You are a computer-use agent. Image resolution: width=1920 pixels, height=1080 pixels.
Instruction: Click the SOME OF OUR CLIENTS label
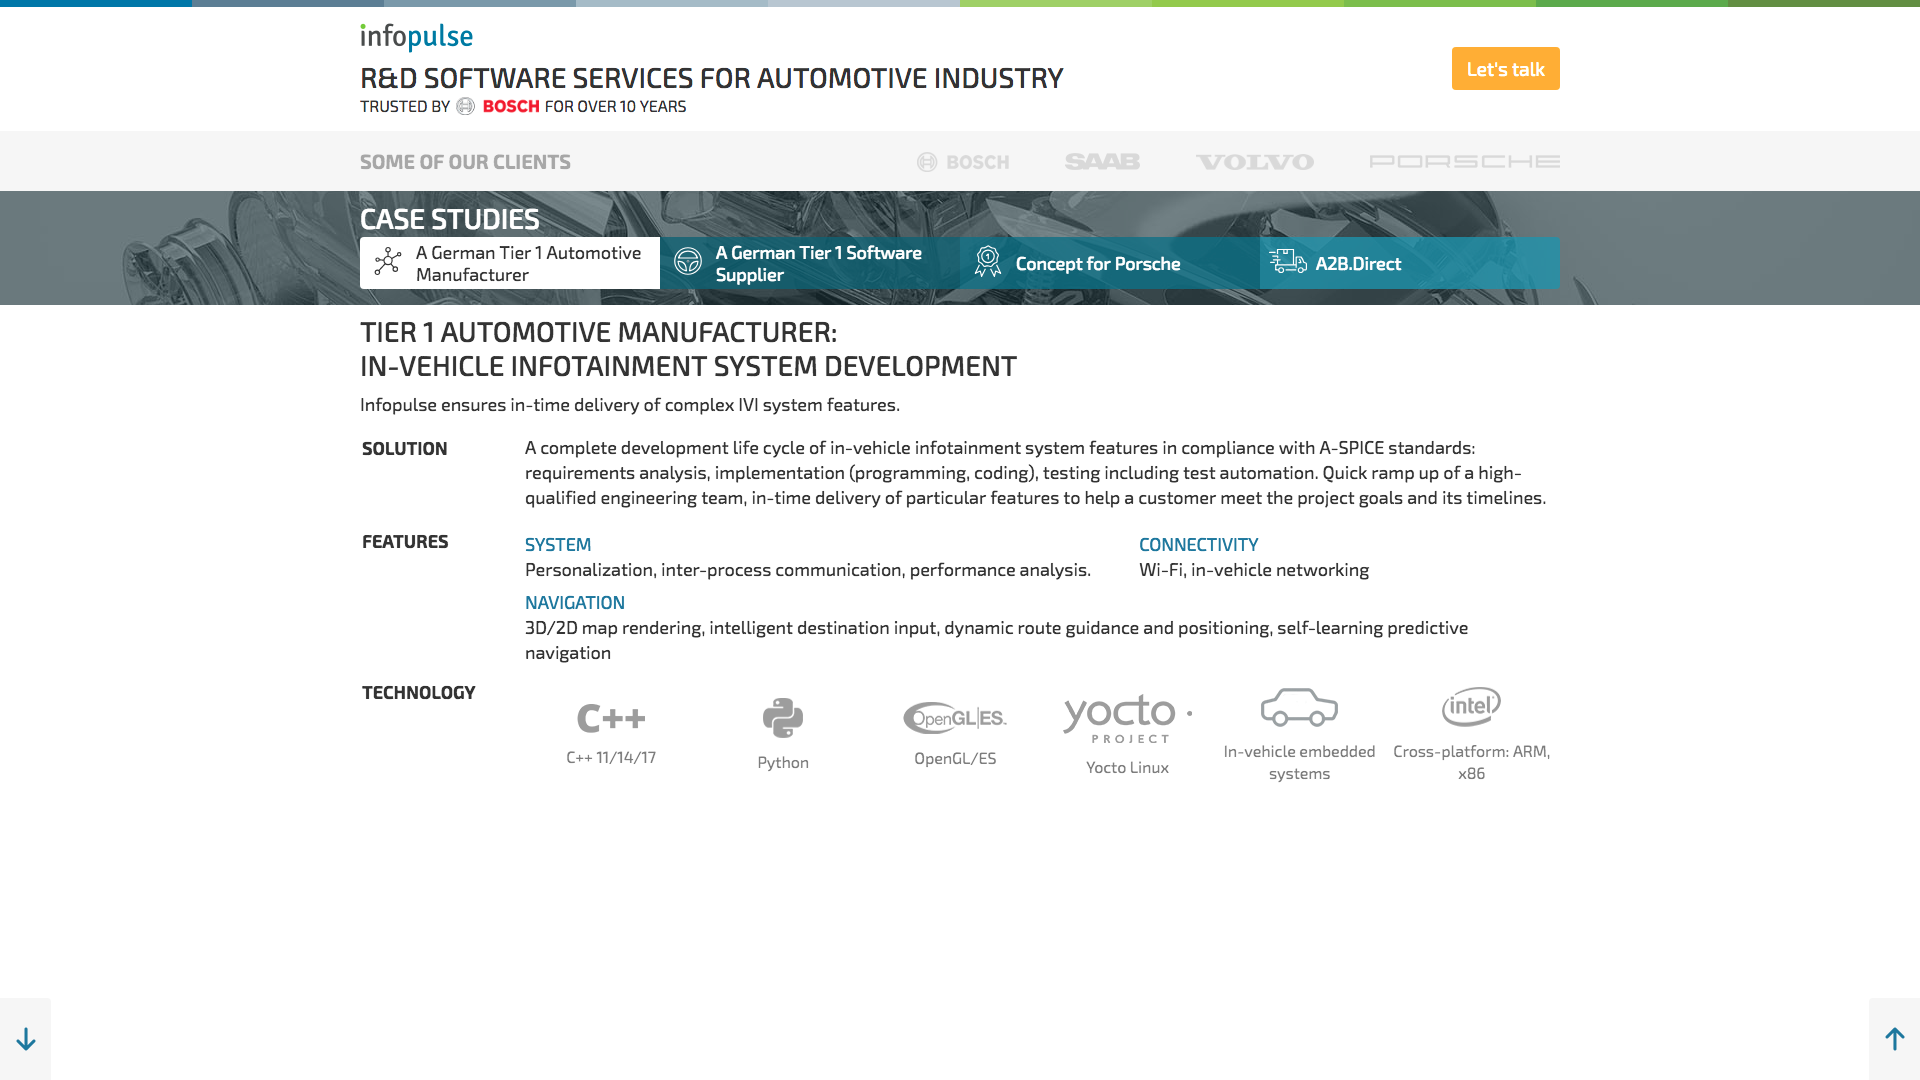(465, 162)
